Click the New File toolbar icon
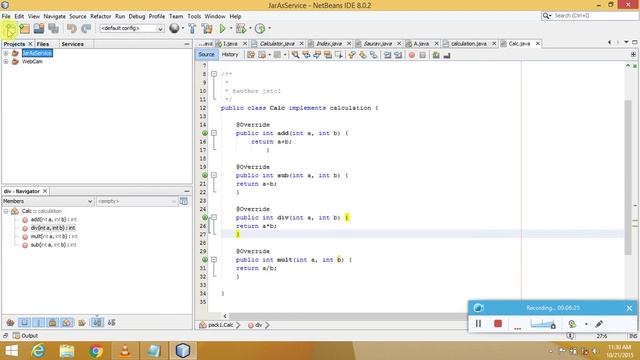The height and width of the screenshot is (360, 640). tap(10, 29)
